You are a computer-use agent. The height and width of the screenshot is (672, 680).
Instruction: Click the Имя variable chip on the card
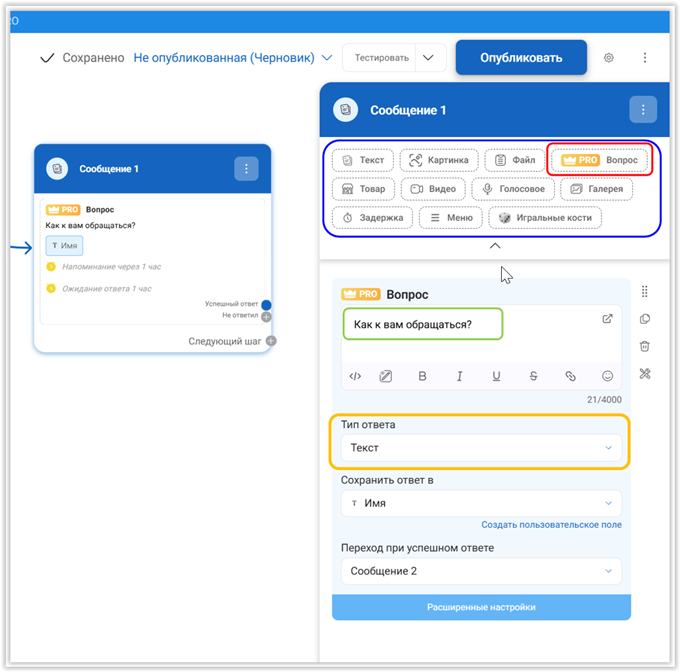pos(64,245)
